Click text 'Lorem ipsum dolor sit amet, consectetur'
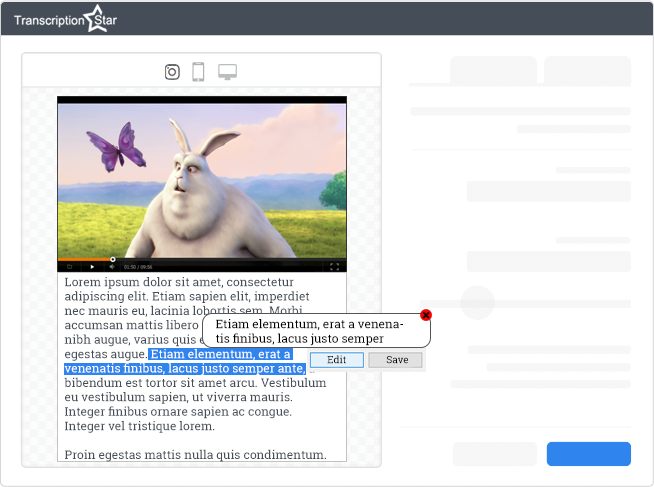654x487 pixels. pyautogui.click(x=179, y=282)
